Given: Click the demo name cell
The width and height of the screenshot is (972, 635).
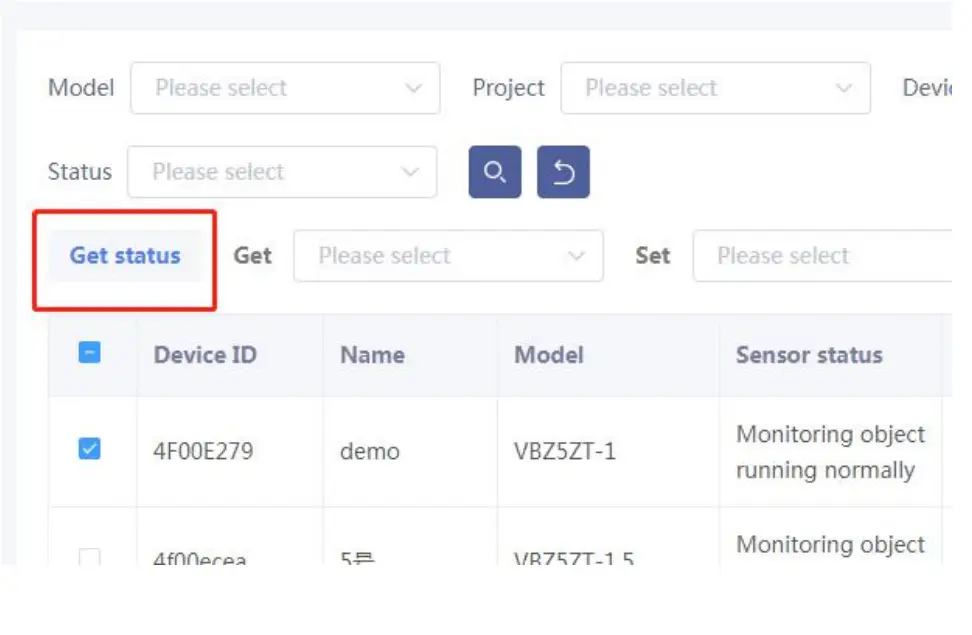Looking at the screenshot, I should [369, 451].
